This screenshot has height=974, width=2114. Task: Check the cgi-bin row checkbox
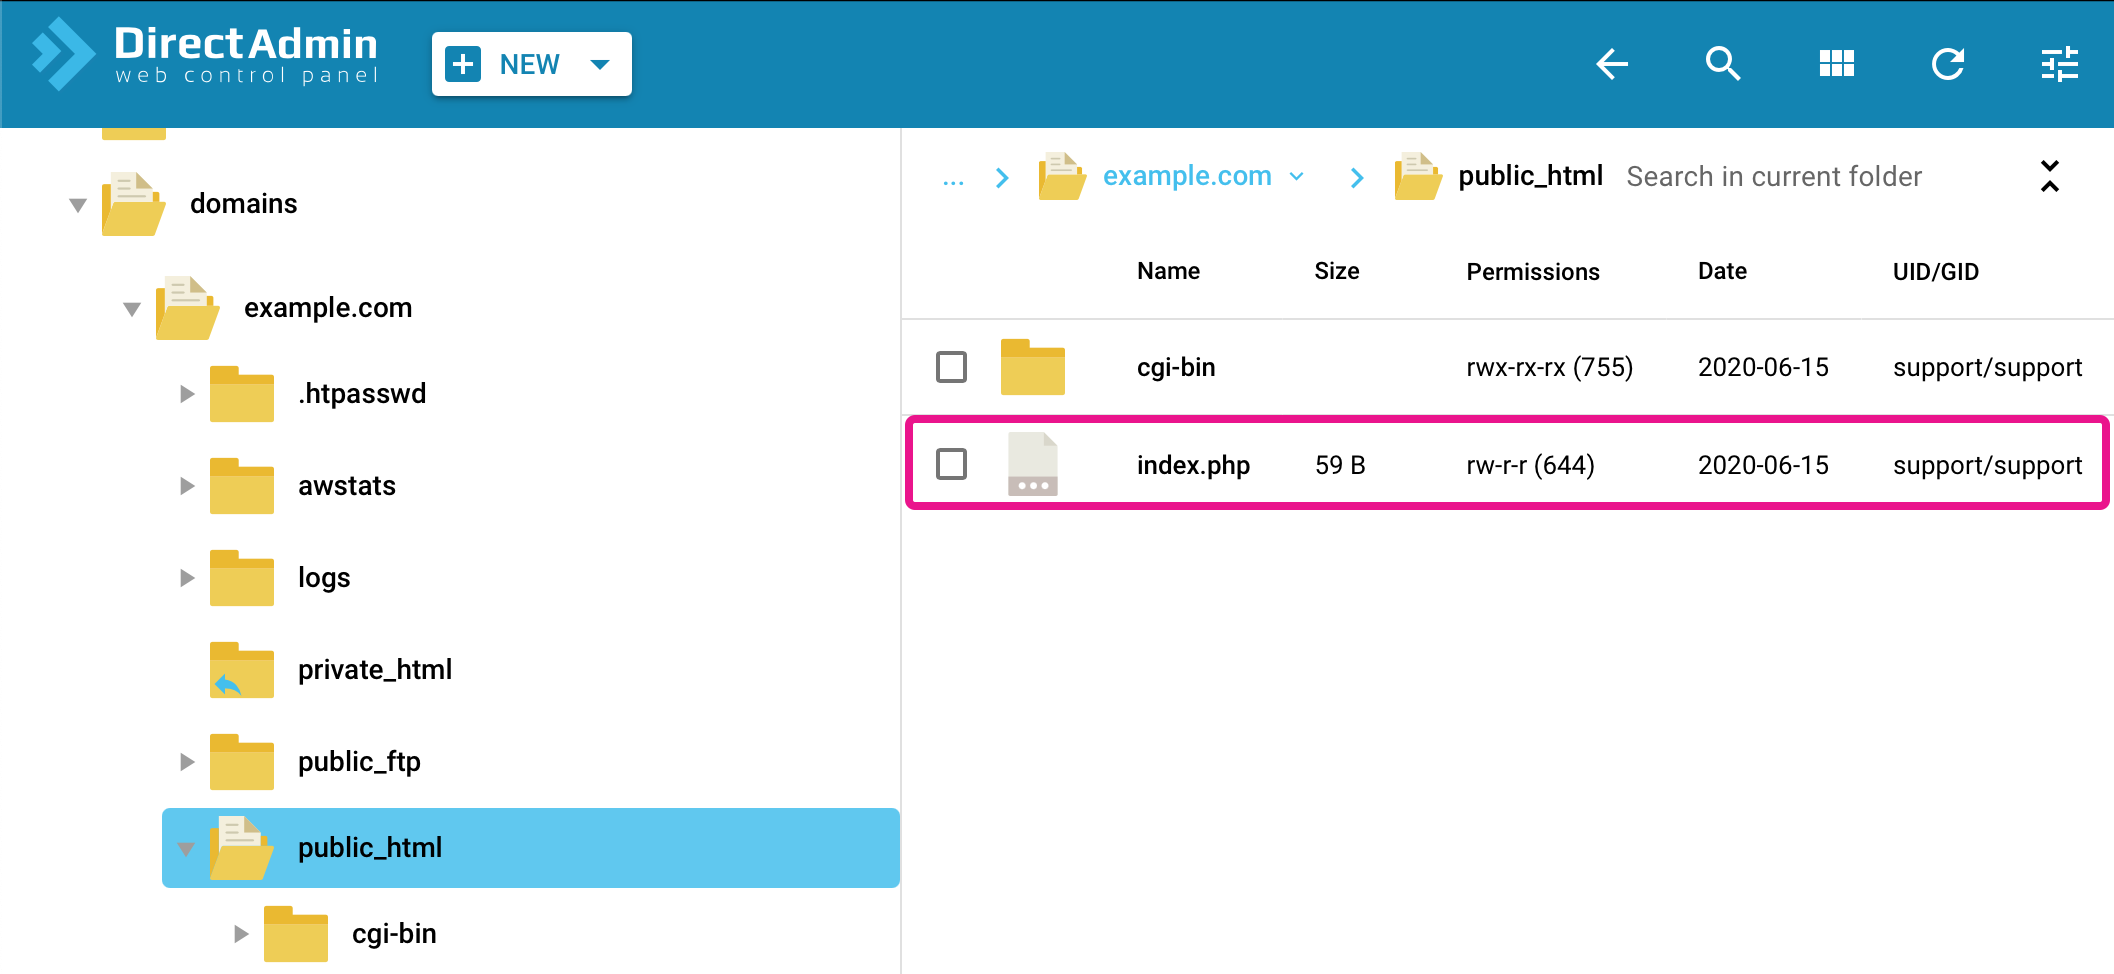point(951,367)
